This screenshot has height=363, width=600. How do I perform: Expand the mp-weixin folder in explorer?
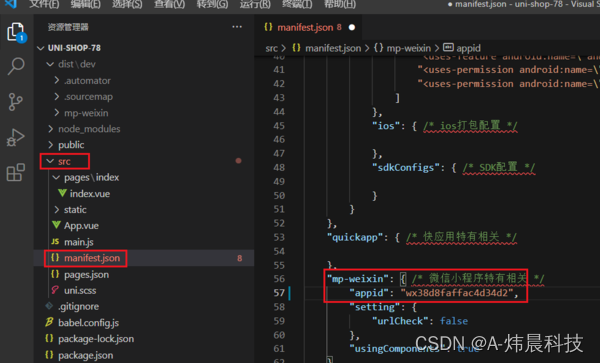point(57,112)
